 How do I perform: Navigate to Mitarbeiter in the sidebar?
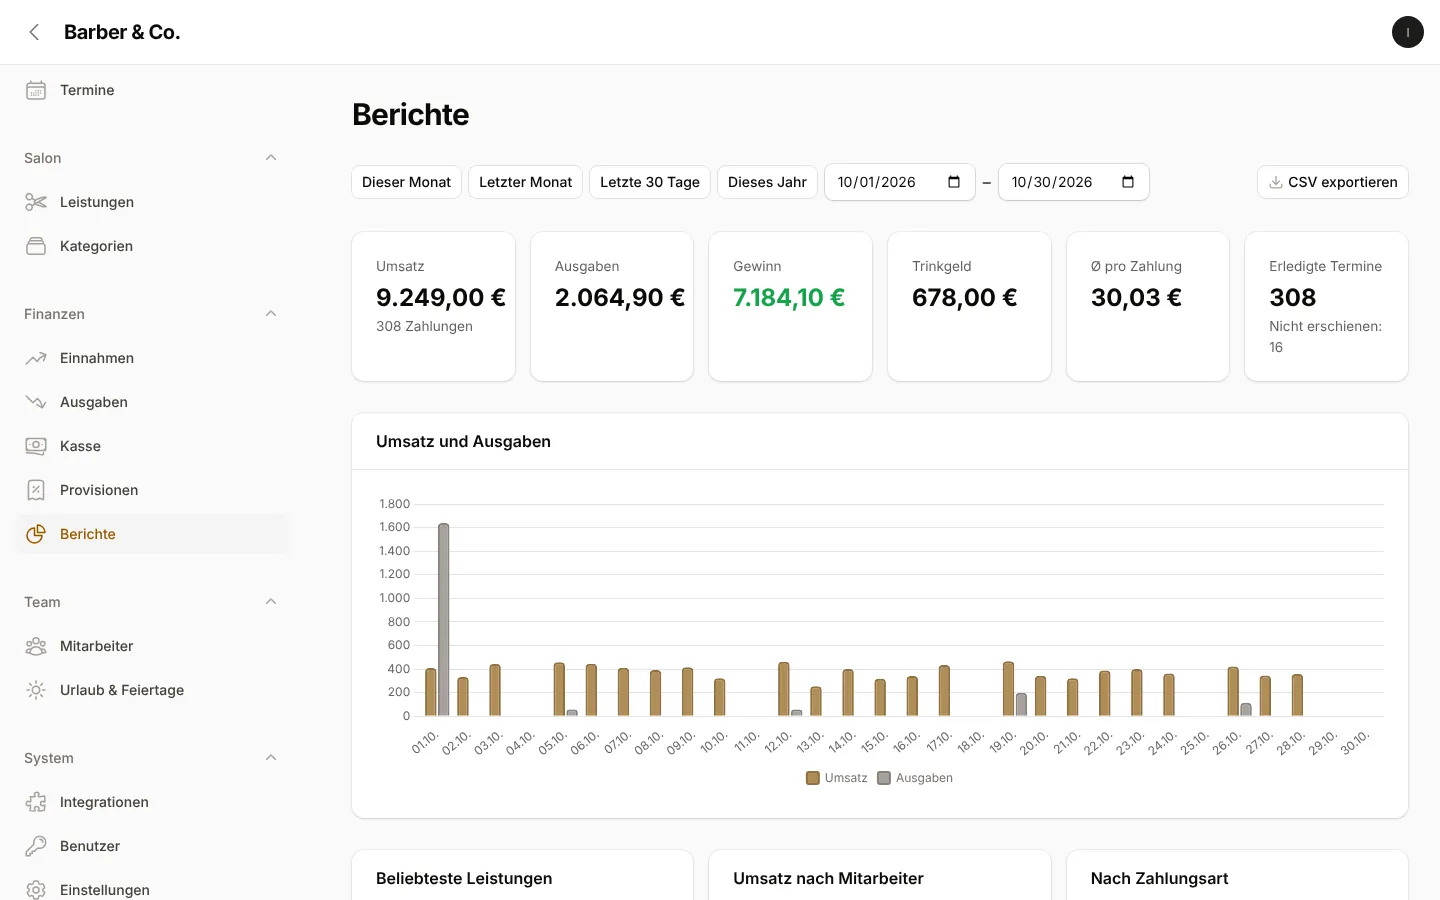152,646
